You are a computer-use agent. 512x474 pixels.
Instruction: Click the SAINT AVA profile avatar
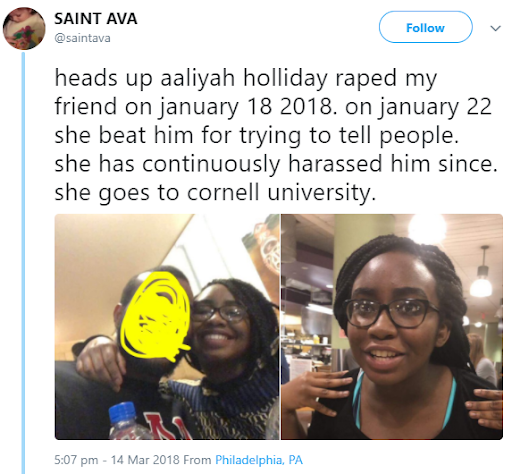[24, 28]
